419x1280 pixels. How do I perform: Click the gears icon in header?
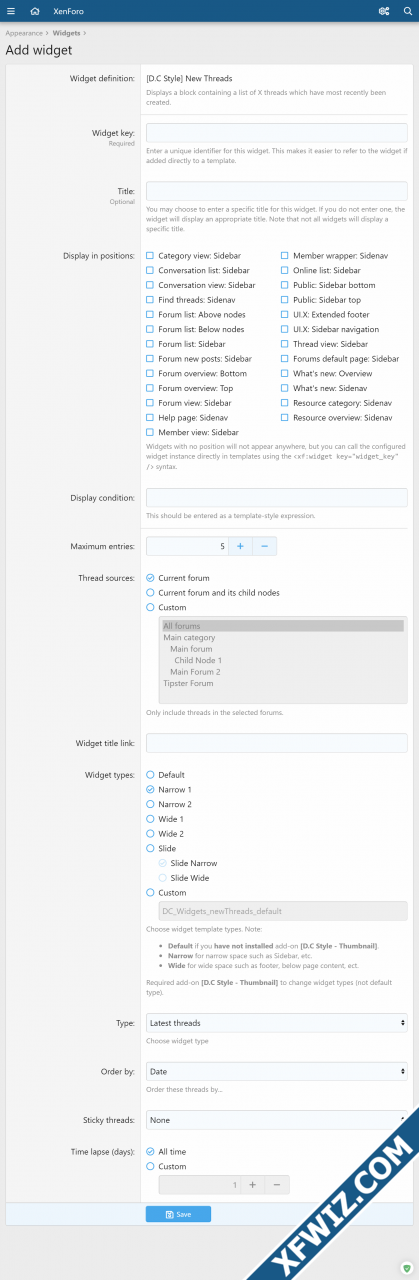click(x=384, y=11)
